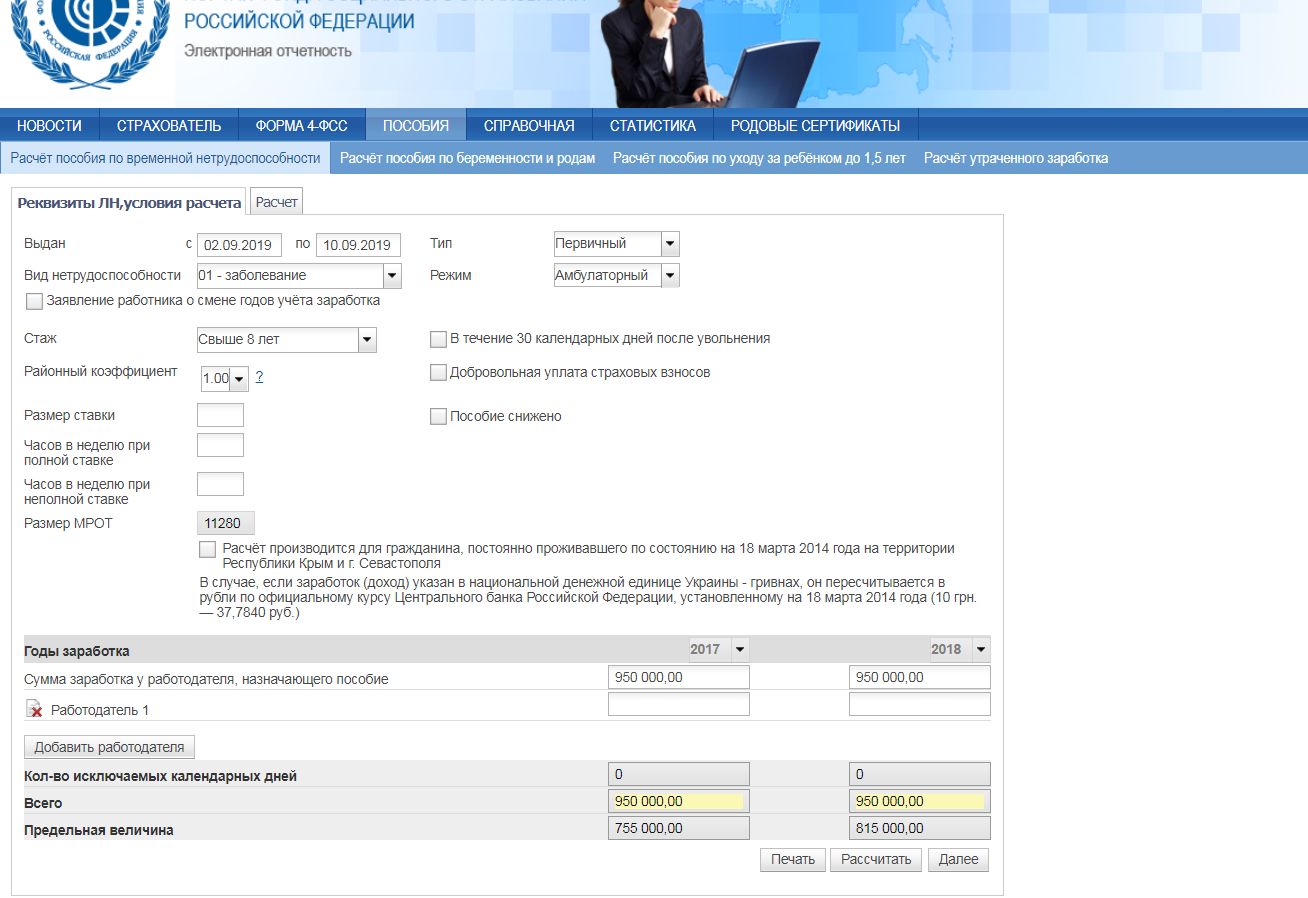Expand the Режим Амбулаторный dropdown
This screenshot has width=1308, height=898.
669,276
